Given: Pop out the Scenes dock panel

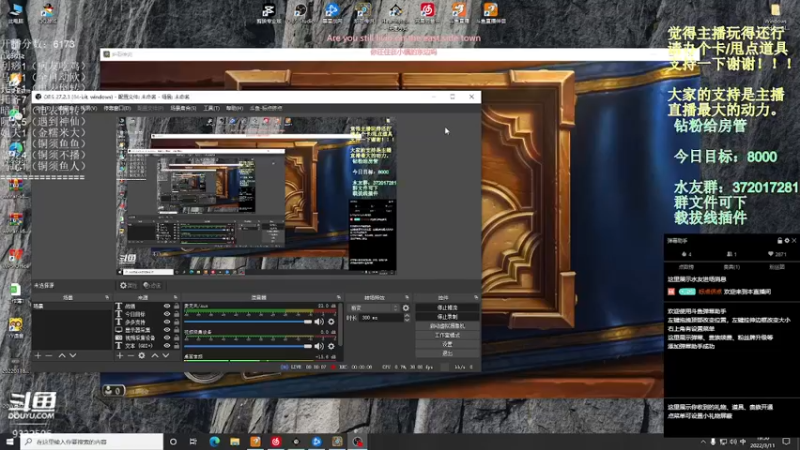Looking at the screenshot, I should click(107, 297).
